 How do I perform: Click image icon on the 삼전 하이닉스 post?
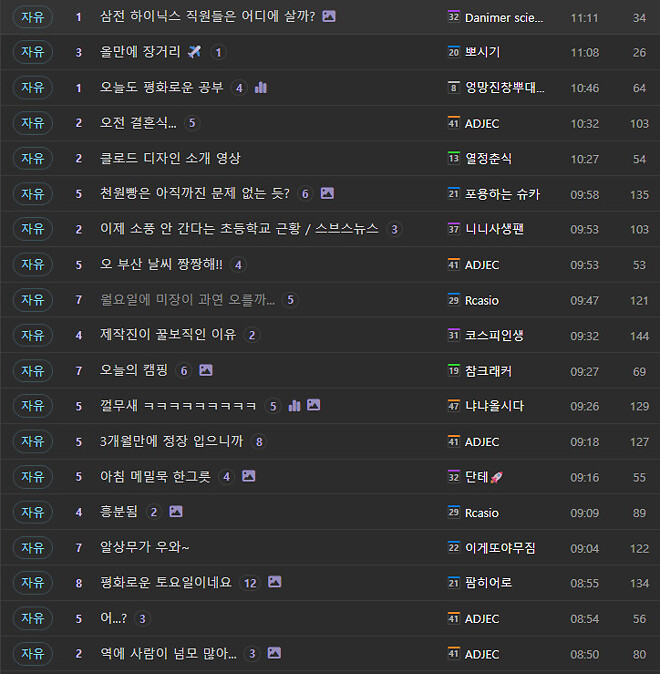(x=329, y=17)
